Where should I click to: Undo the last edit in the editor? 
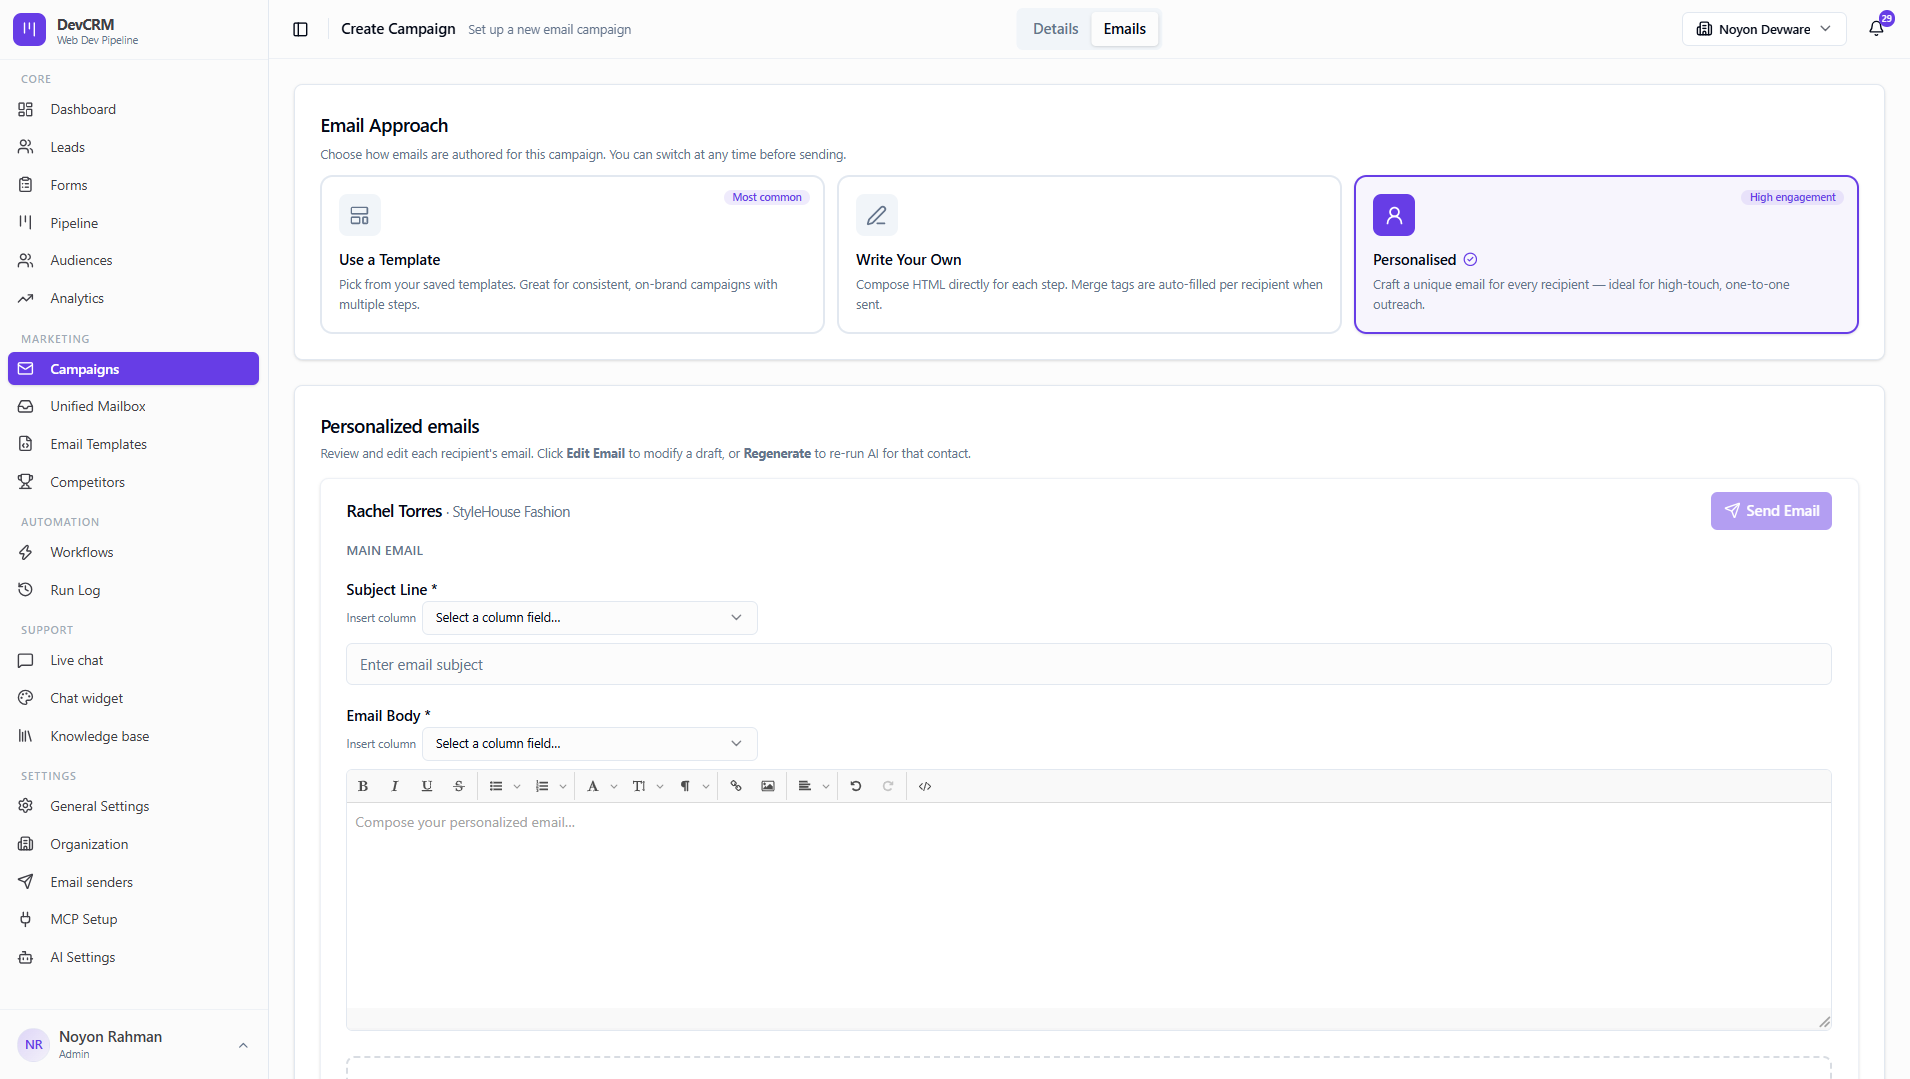pyautogui.click(x=856, y=786)
